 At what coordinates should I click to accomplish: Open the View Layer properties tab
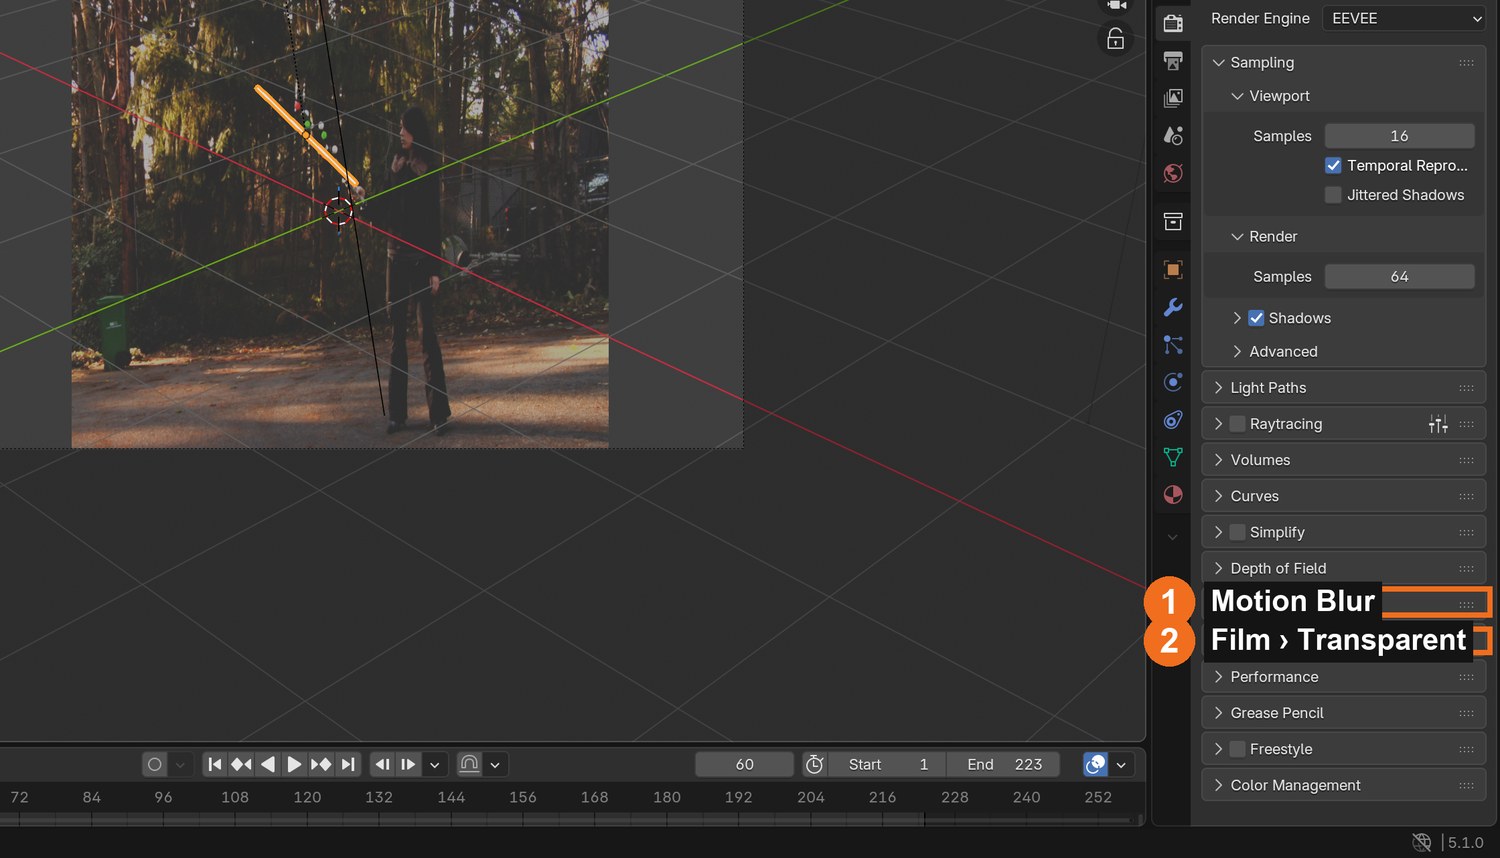pos(1173,98)
